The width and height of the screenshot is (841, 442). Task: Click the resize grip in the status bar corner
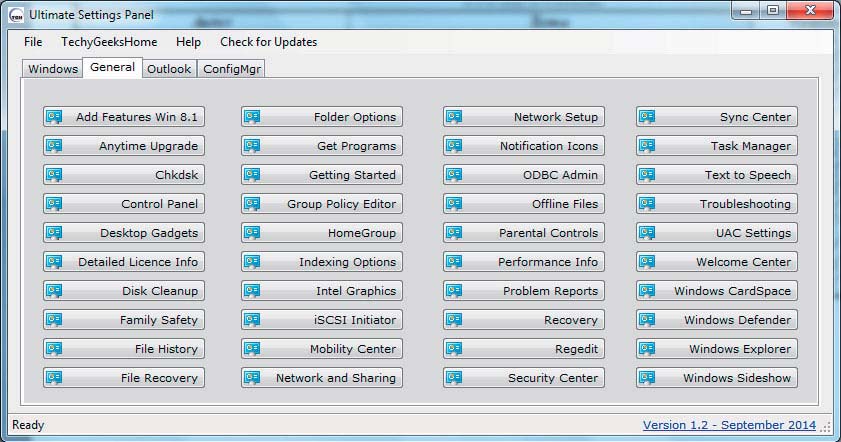826,427
